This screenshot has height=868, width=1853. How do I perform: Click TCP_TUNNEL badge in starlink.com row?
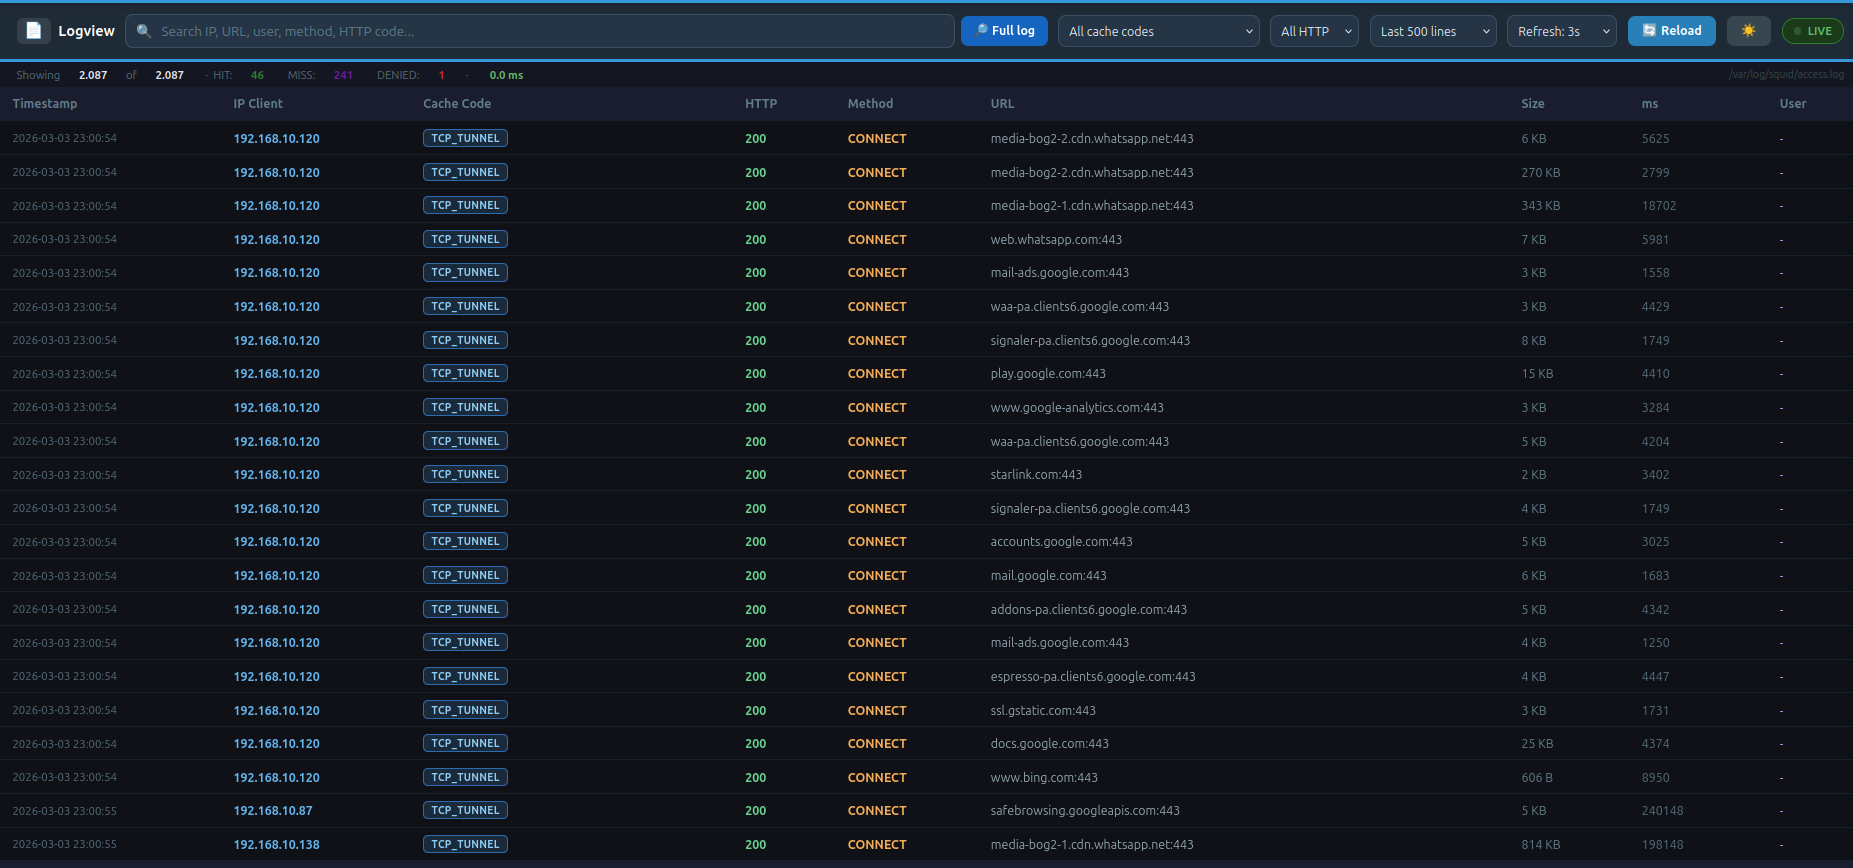[x=465, y=474]
